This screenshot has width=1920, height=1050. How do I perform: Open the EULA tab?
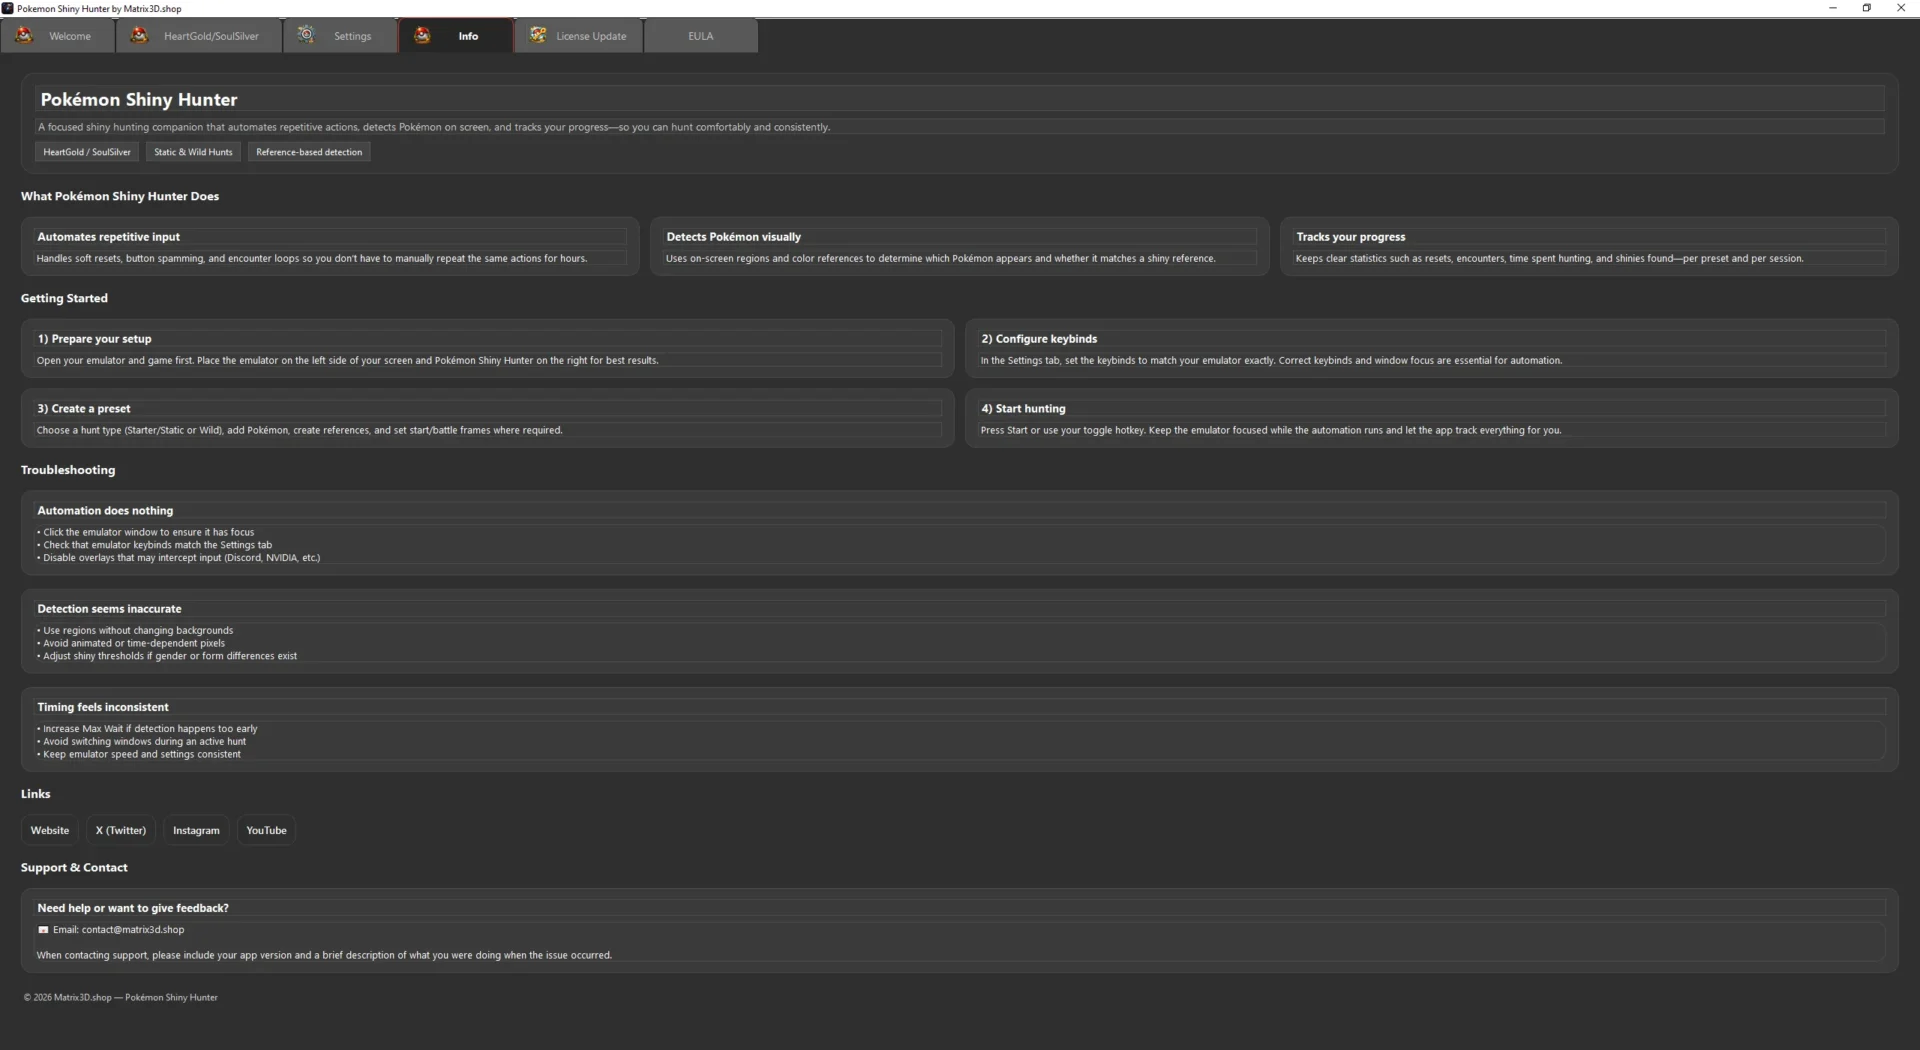coord(701,36)
